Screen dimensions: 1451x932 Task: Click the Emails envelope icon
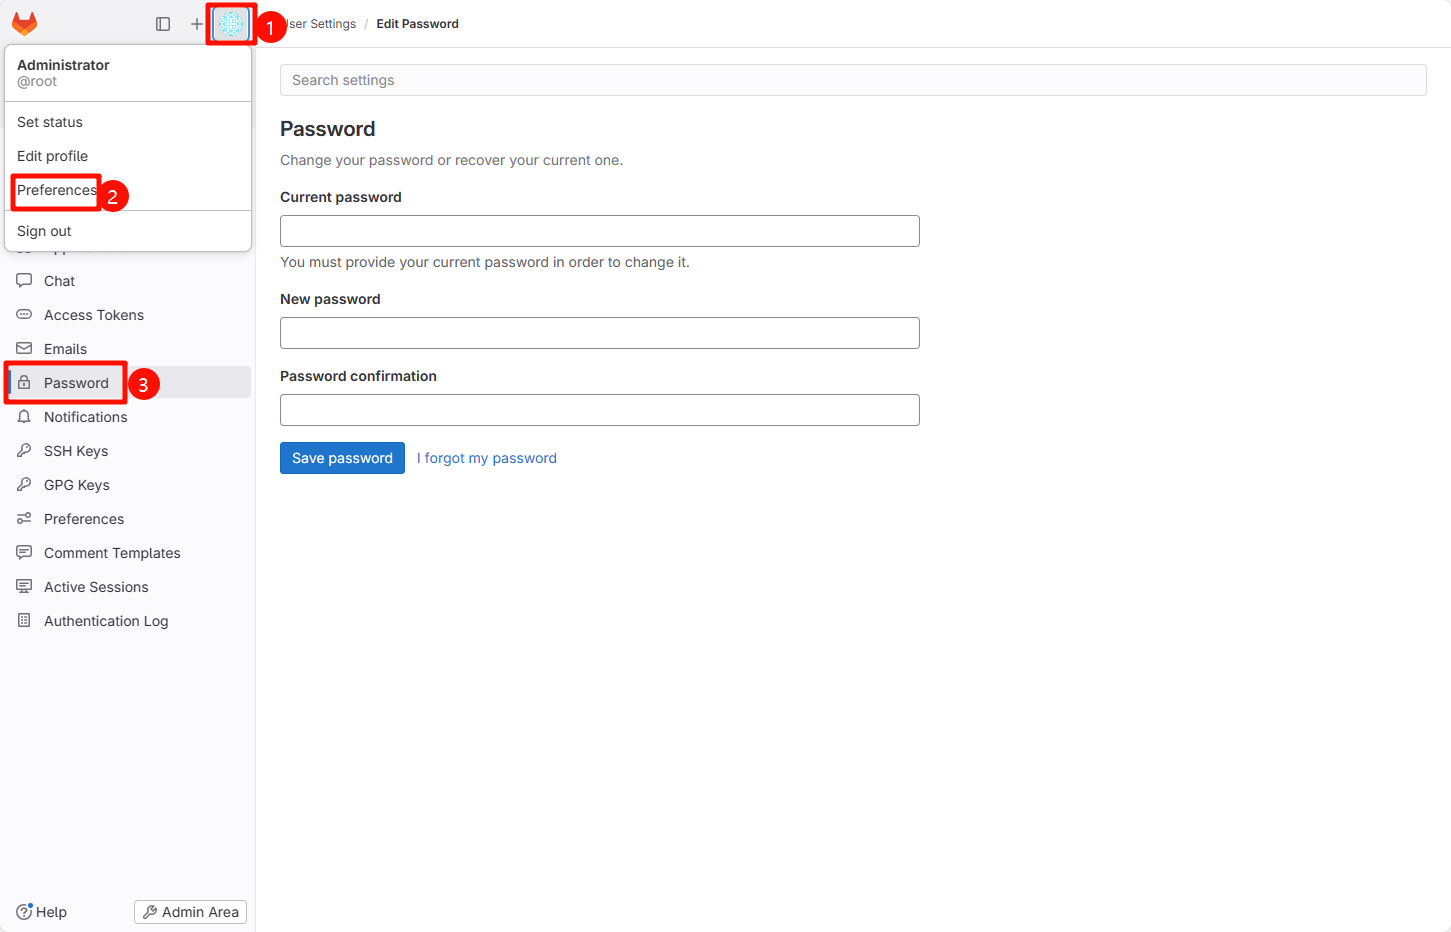[24, 349]
